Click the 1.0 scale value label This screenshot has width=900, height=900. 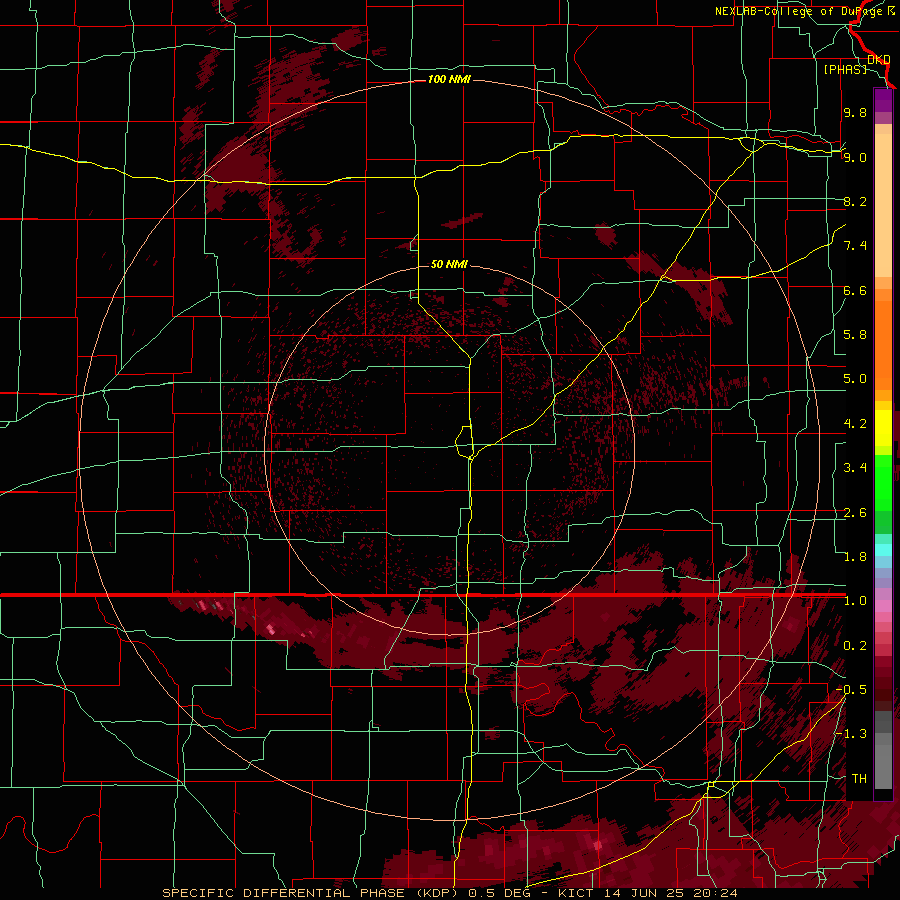coord(855,601)
